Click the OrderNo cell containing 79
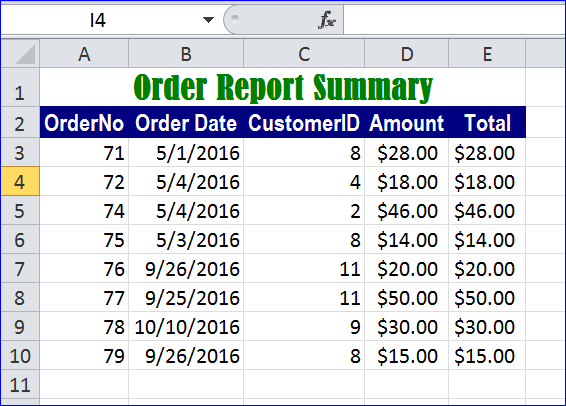This screenshot has height=406, width=566. [x=84, y=356]
